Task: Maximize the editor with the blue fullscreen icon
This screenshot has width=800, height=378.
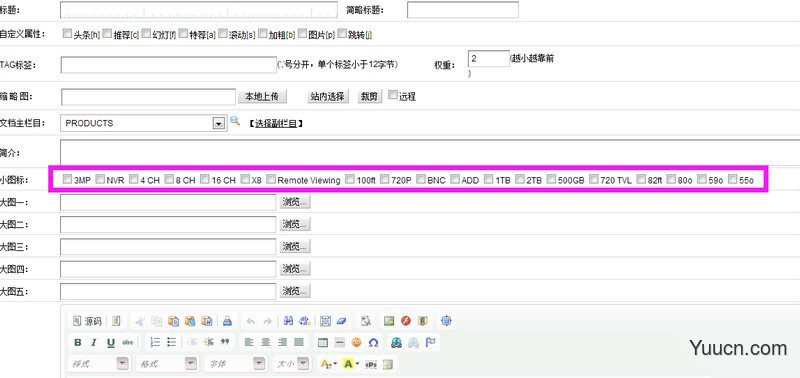Action: [x=446, y=321]
